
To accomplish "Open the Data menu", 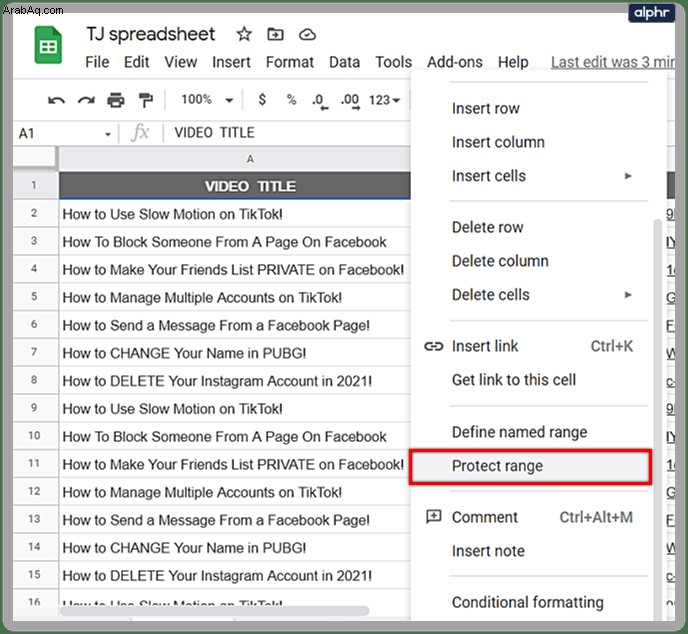I will click(344, 62).
